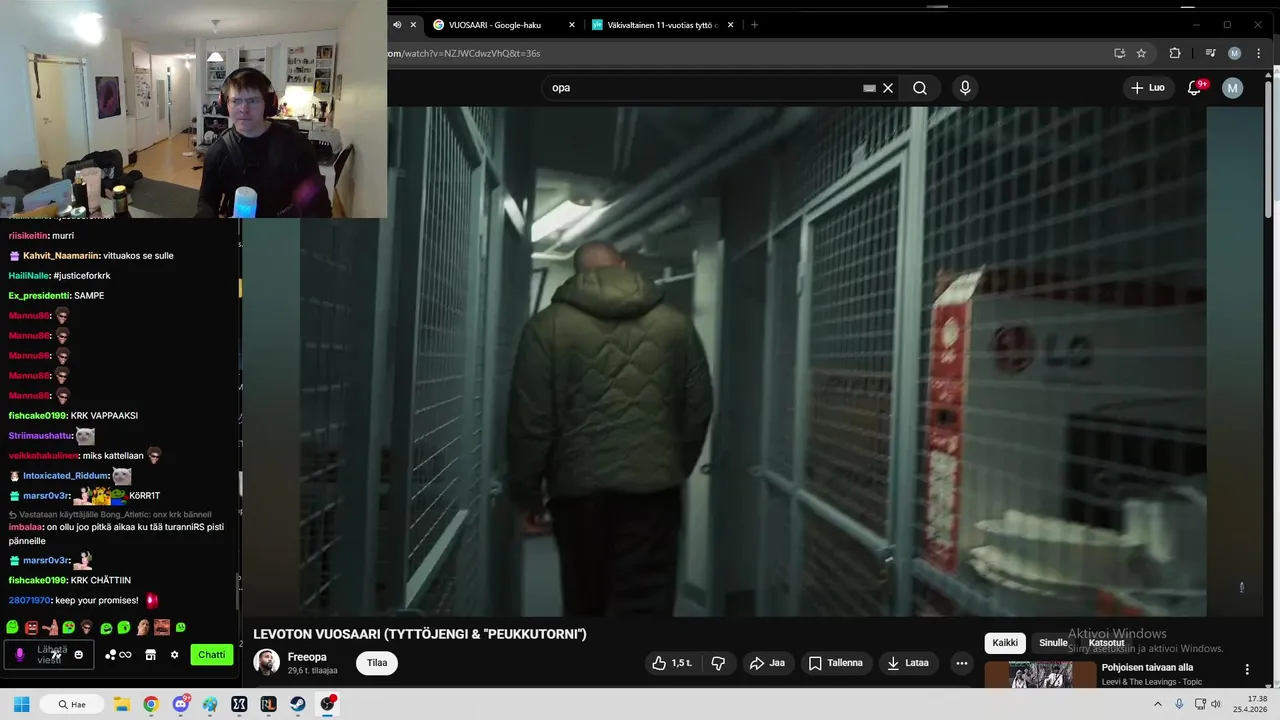Image resolution: width=1280 pixels, height=720 pixels.
Task: Share the video with Jaa
Action: [767, 663]
